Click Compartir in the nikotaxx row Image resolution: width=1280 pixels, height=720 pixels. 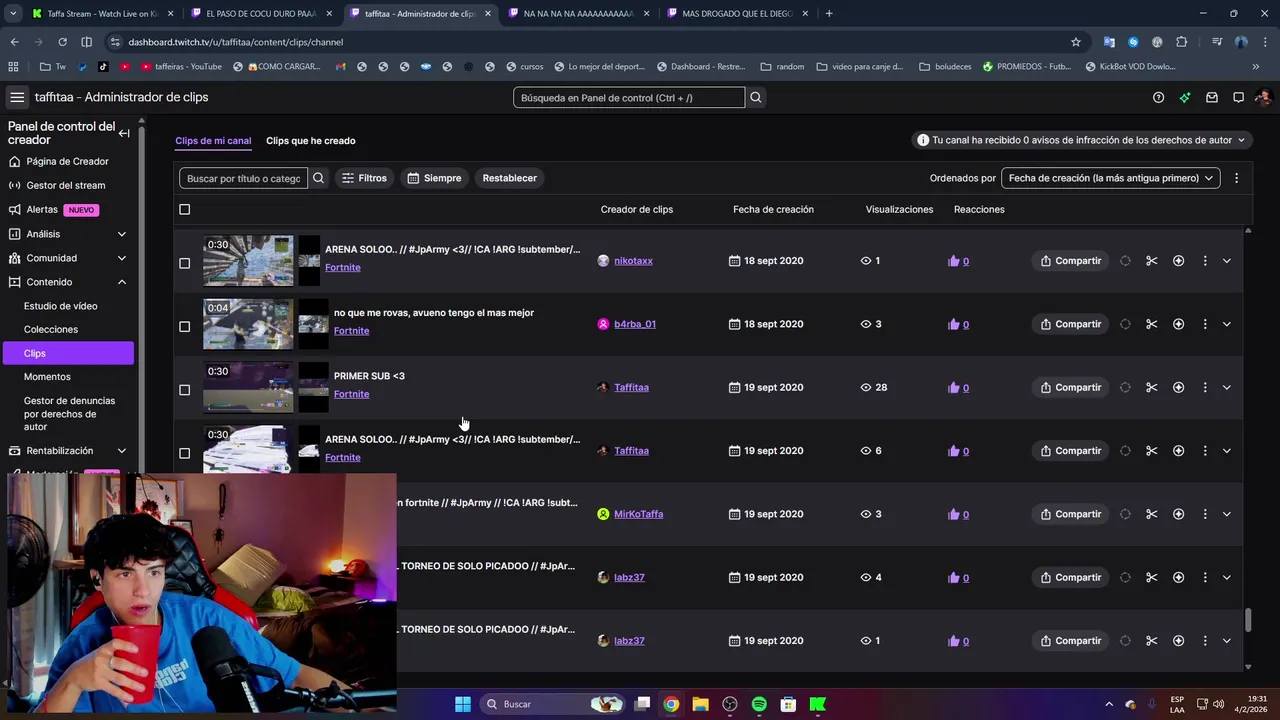tap(1070, 261)
